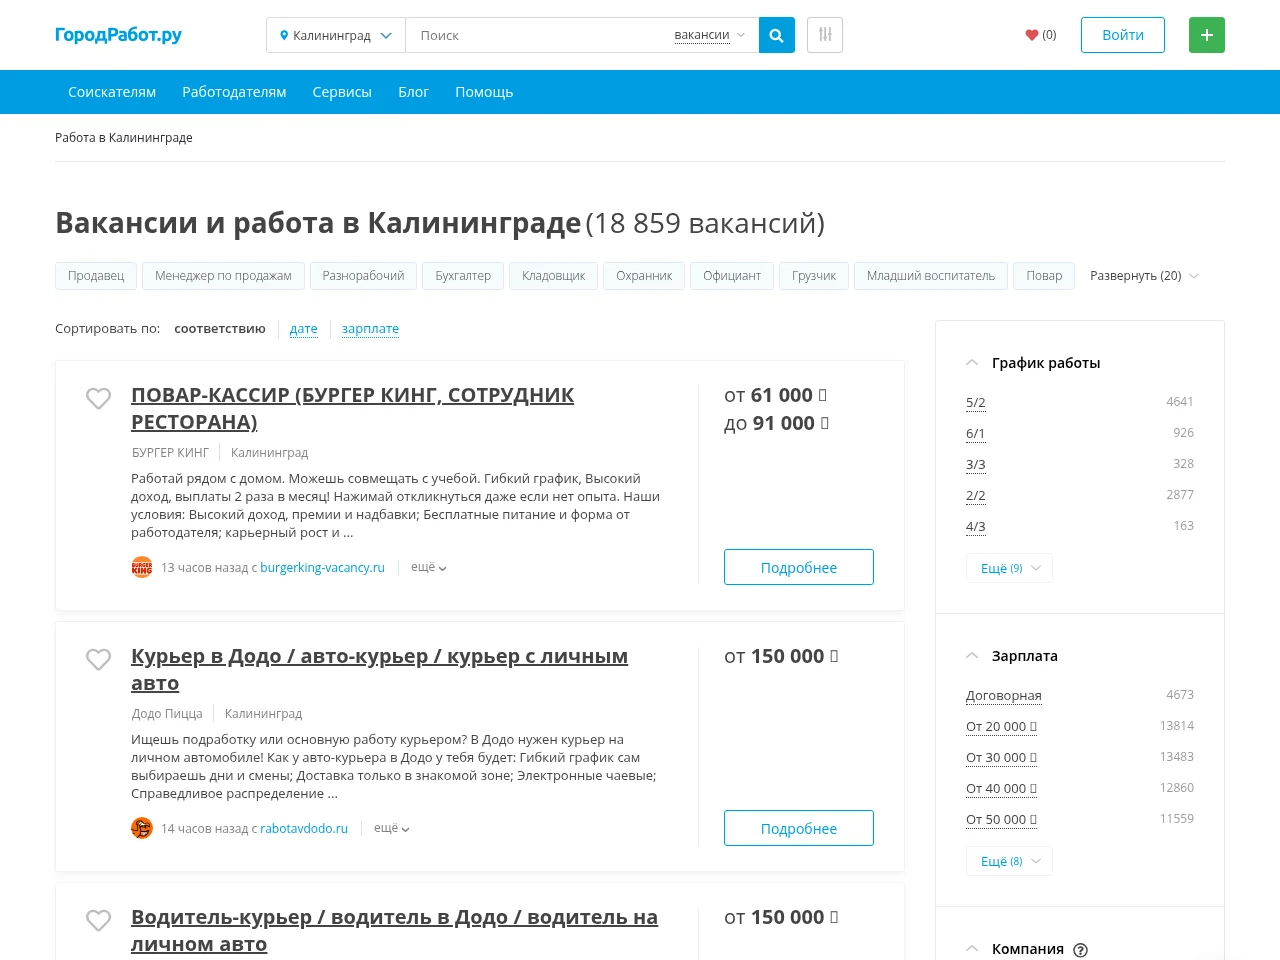The width and height of the screenshot is (1280, 960).
Task: Sort by соответствию
Action: [220, 329]
